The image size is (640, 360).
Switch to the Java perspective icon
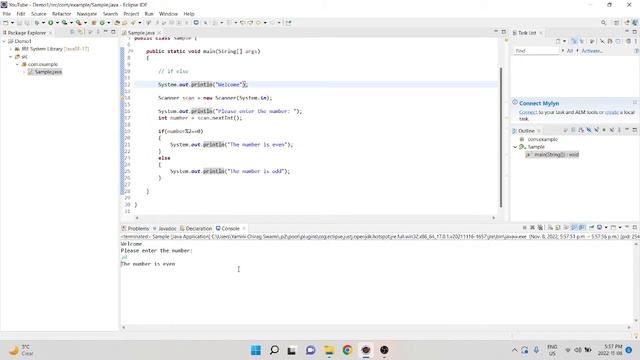tap(634, 23)
